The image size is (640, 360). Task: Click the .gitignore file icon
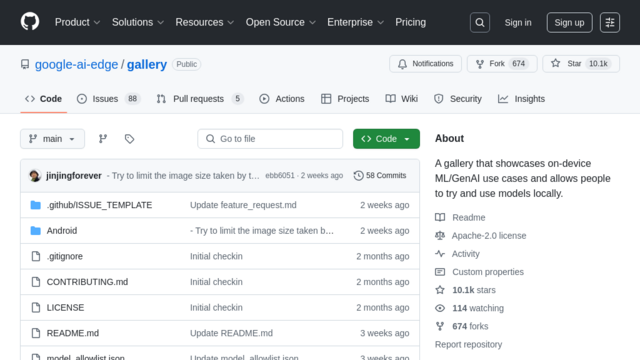coord(36,256)
